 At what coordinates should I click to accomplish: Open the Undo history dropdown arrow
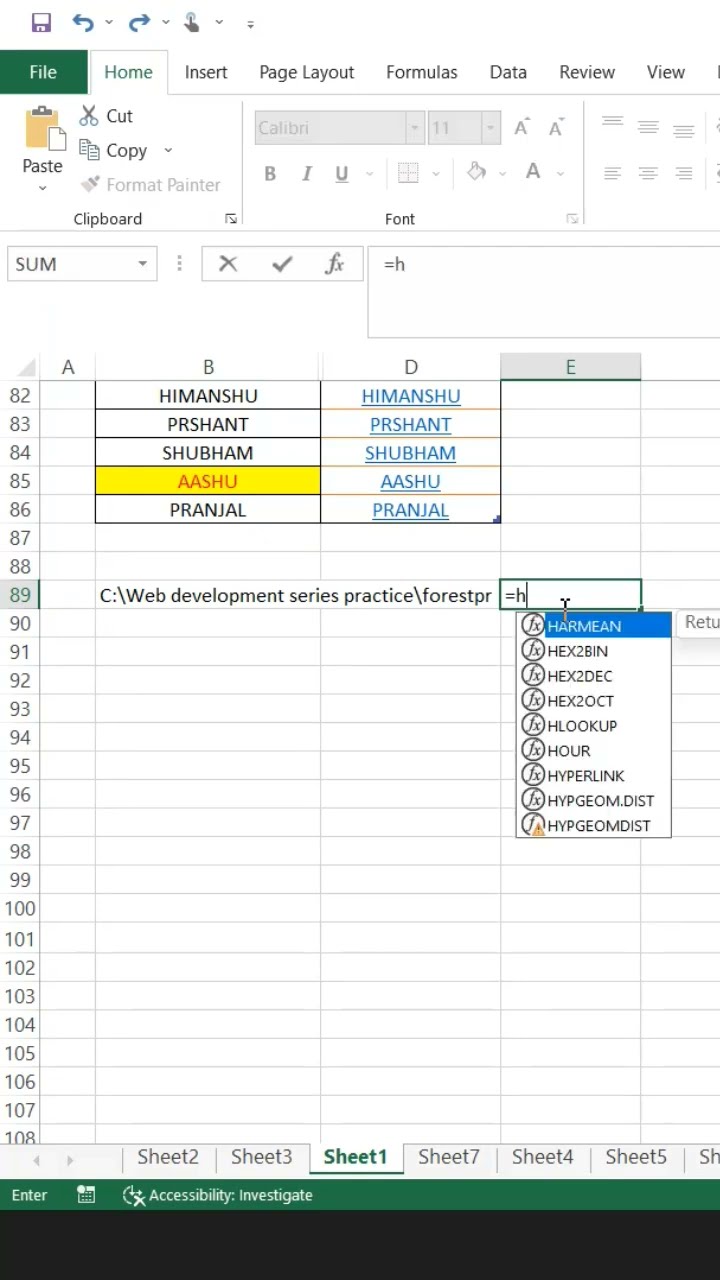[x=109, y=23]
